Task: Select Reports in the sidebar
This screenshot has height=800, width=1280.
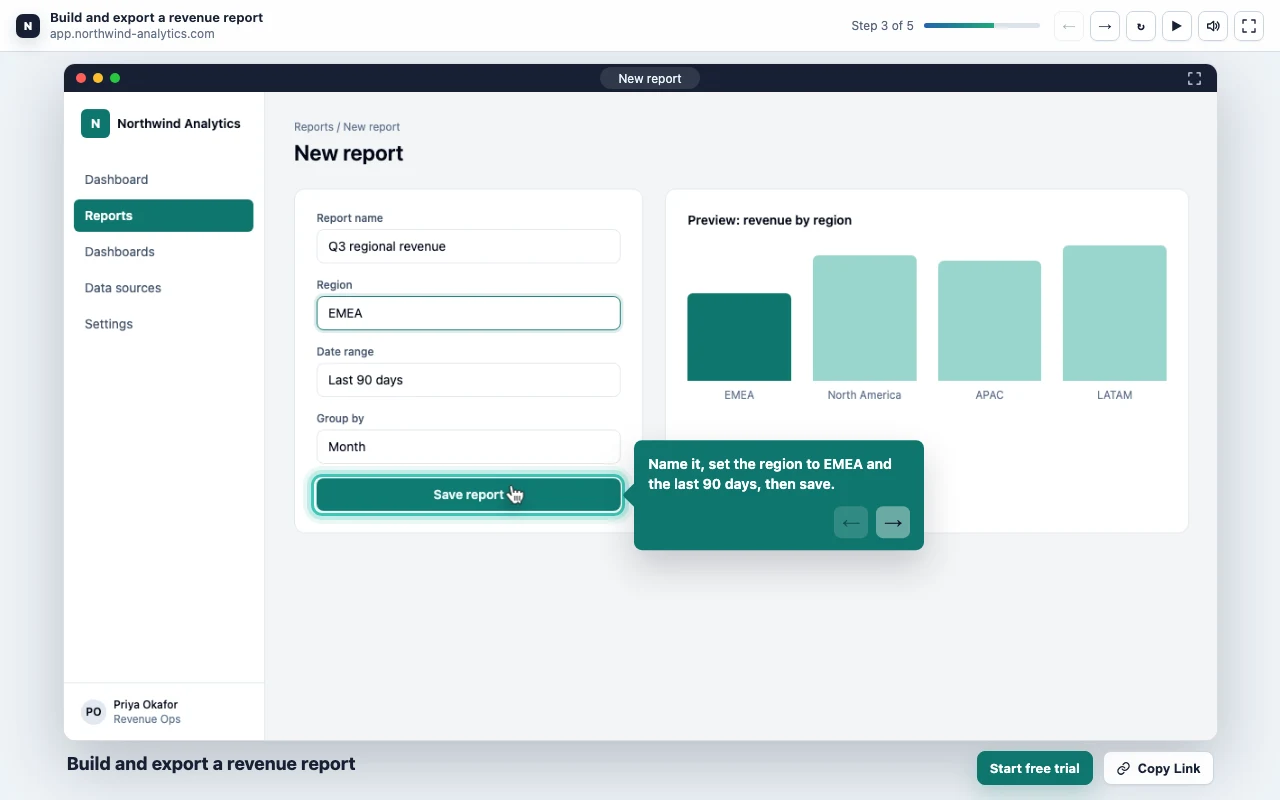Action: click(x=163, y=216)
